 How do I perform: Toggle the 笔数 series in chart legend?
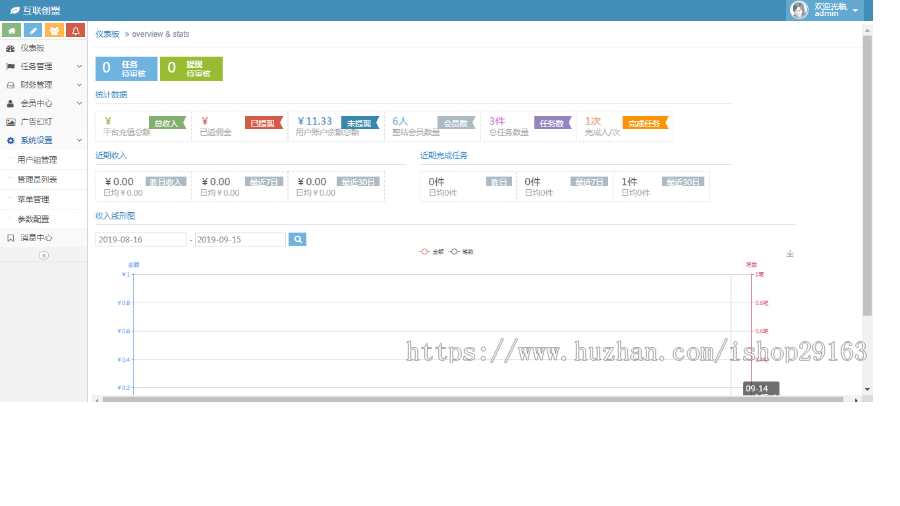coord(461,252)
